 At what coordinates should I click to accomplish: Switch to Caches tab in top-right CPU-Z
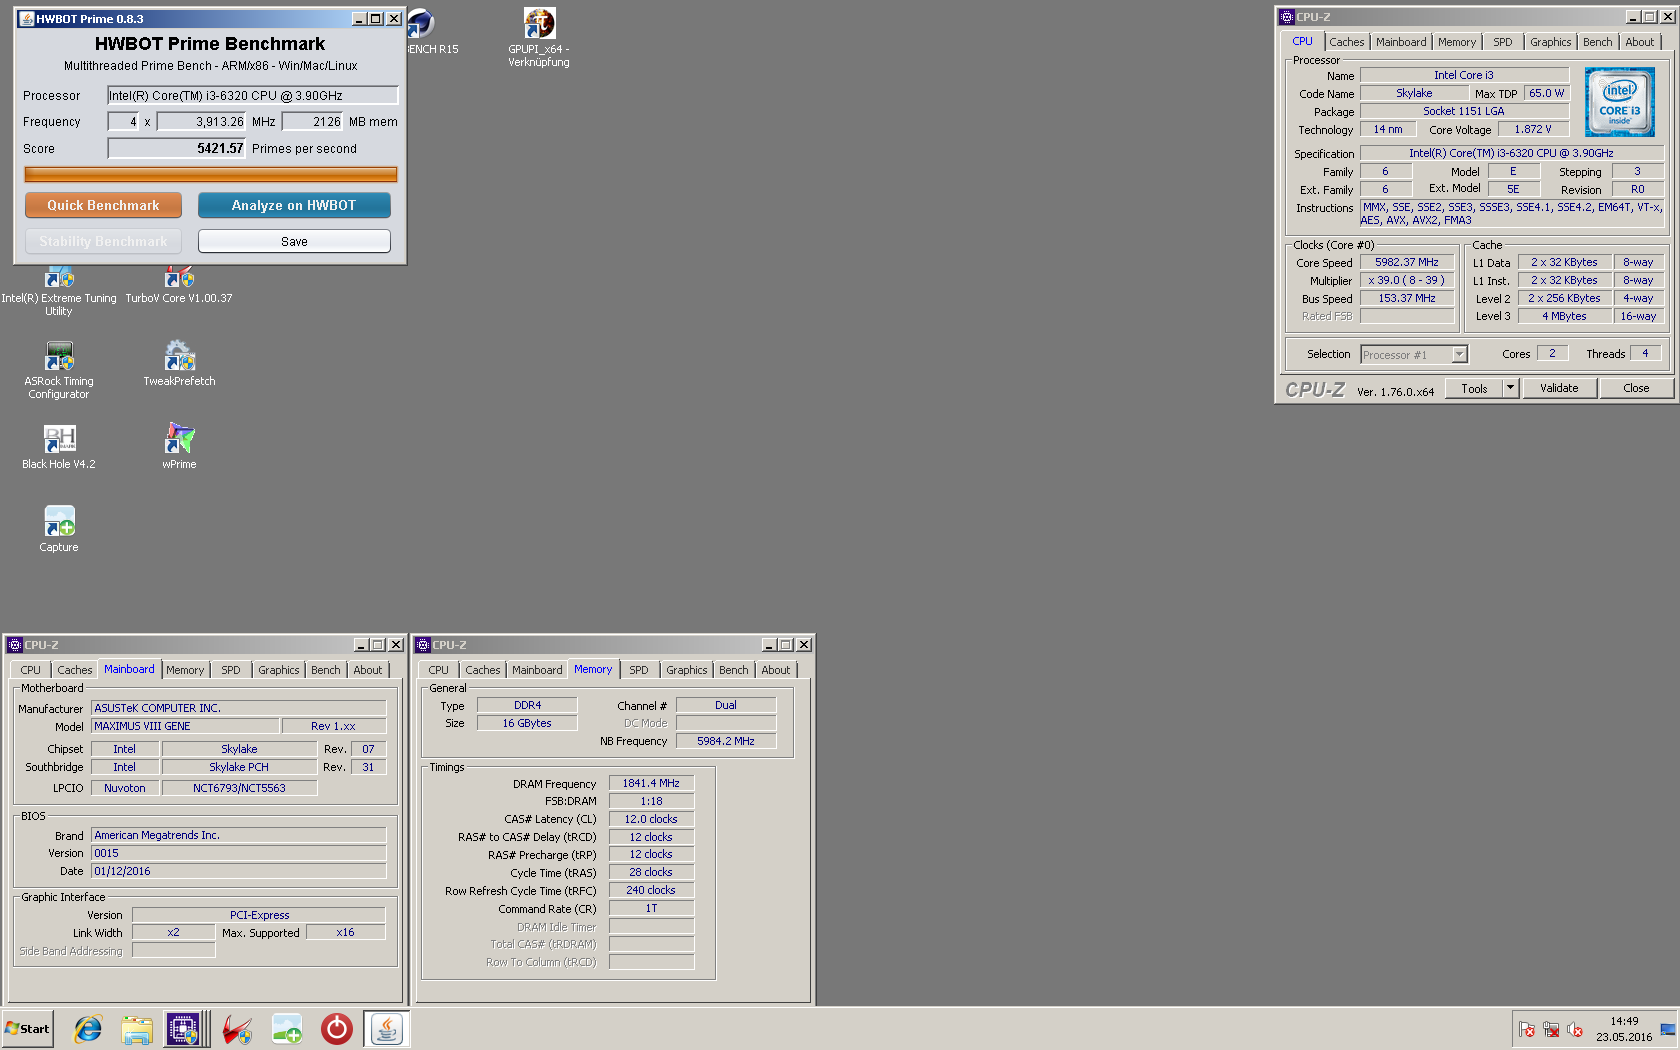point(1346,42)
